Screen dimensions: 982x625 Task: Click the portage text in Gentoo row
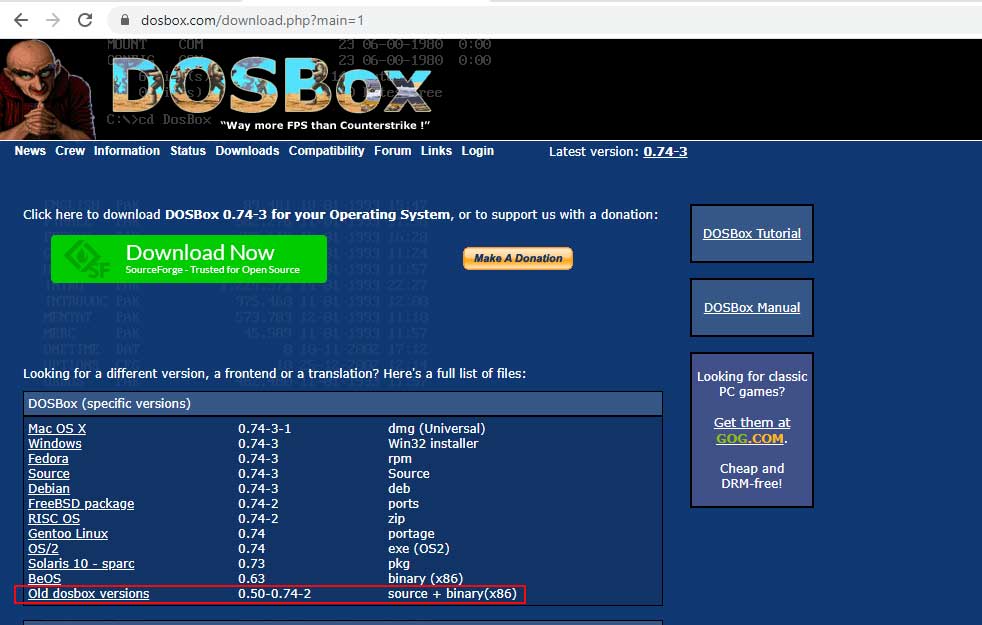(x=411, y=534)
